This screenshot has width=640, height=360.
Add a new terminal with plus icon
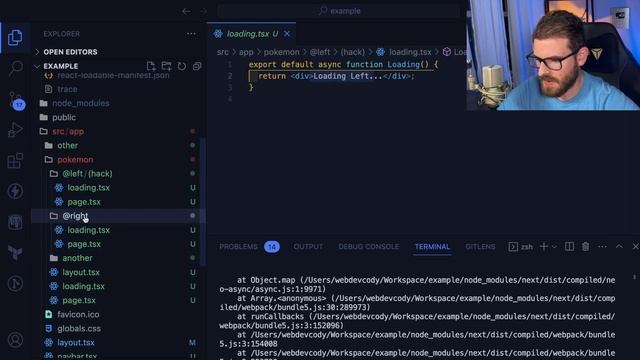point(544,247)
